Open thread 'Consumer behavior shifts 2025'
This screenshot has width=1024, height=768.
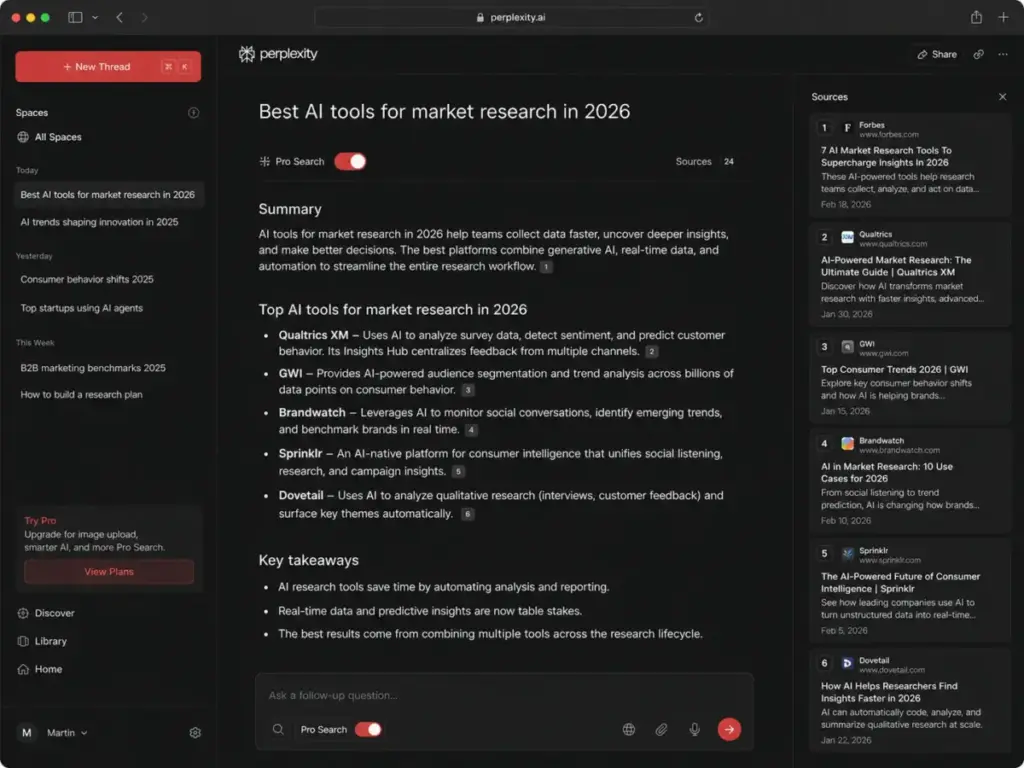tap(87, 280)
